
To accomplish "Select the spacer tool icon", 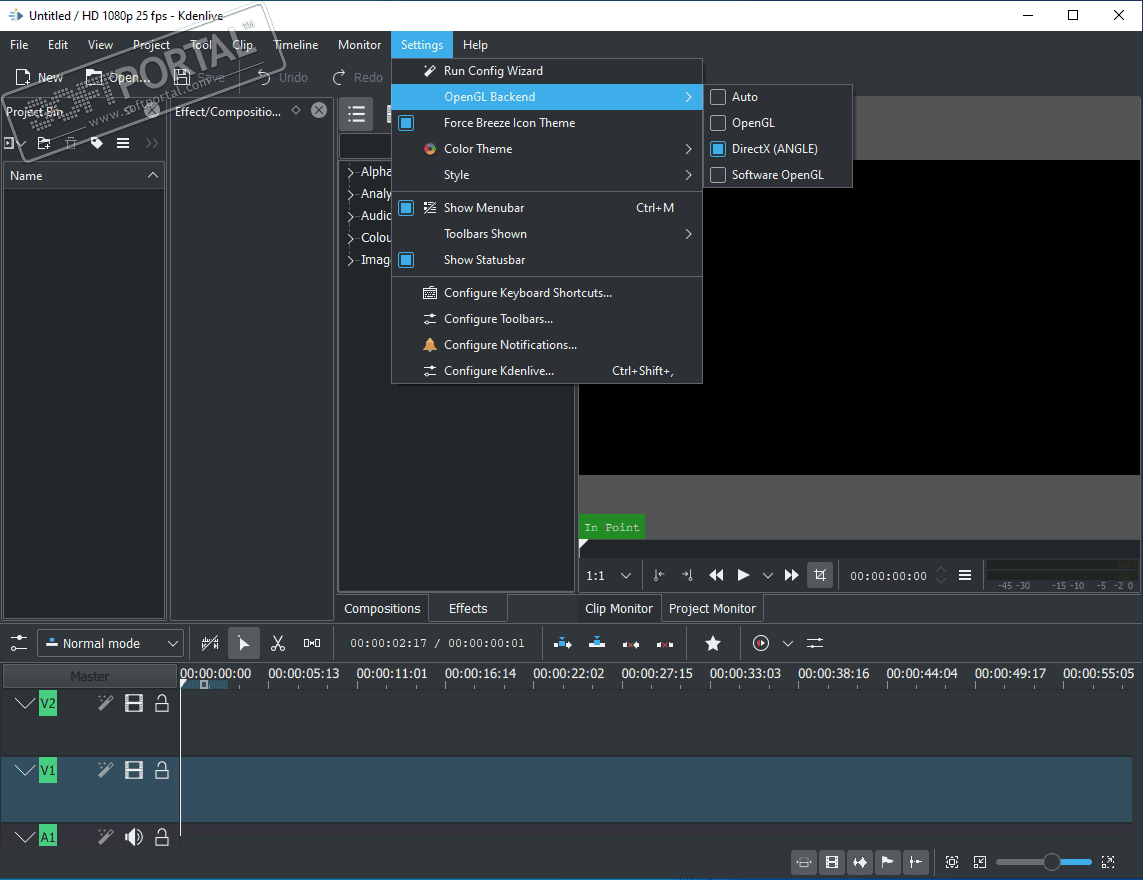I will [x=312, y=643].
